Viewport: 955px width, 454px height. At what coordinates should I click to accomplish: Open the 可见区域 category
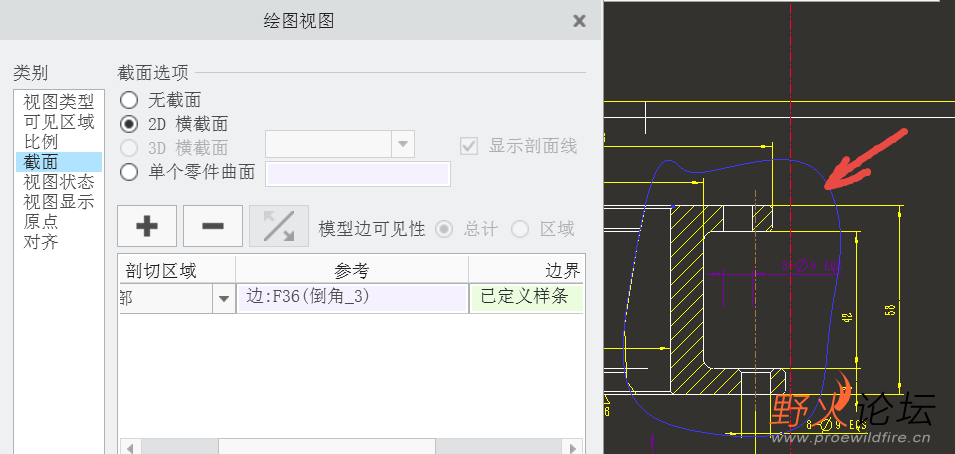58,122
